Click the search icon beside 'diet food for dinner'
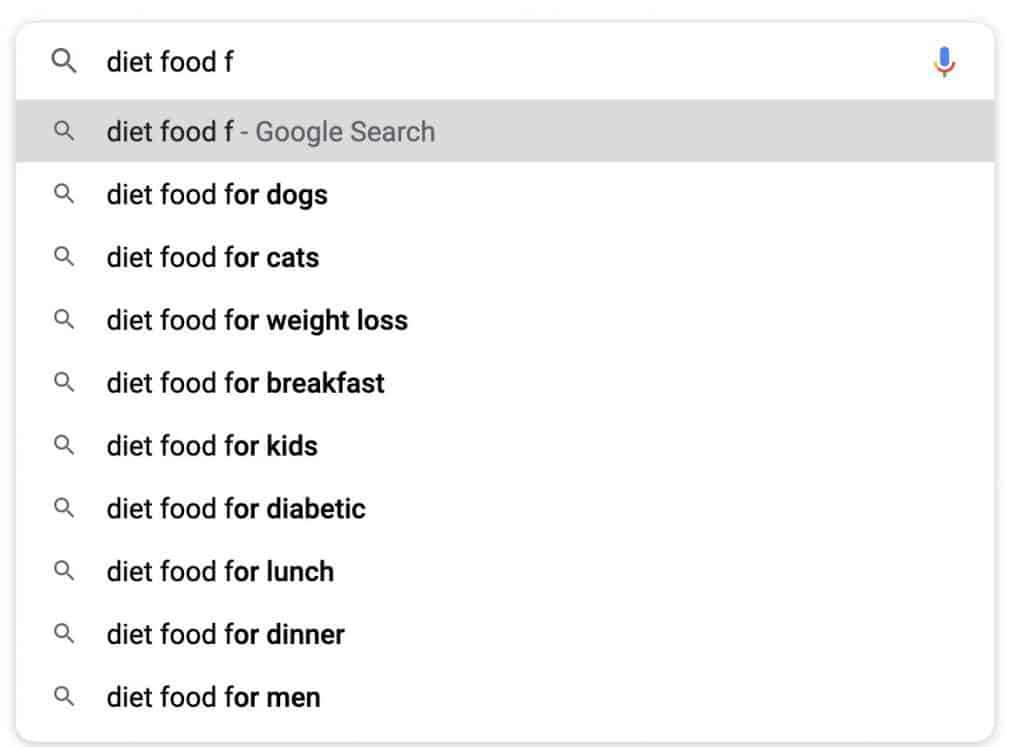This screenshot has height=747, width=1024. 64,634
